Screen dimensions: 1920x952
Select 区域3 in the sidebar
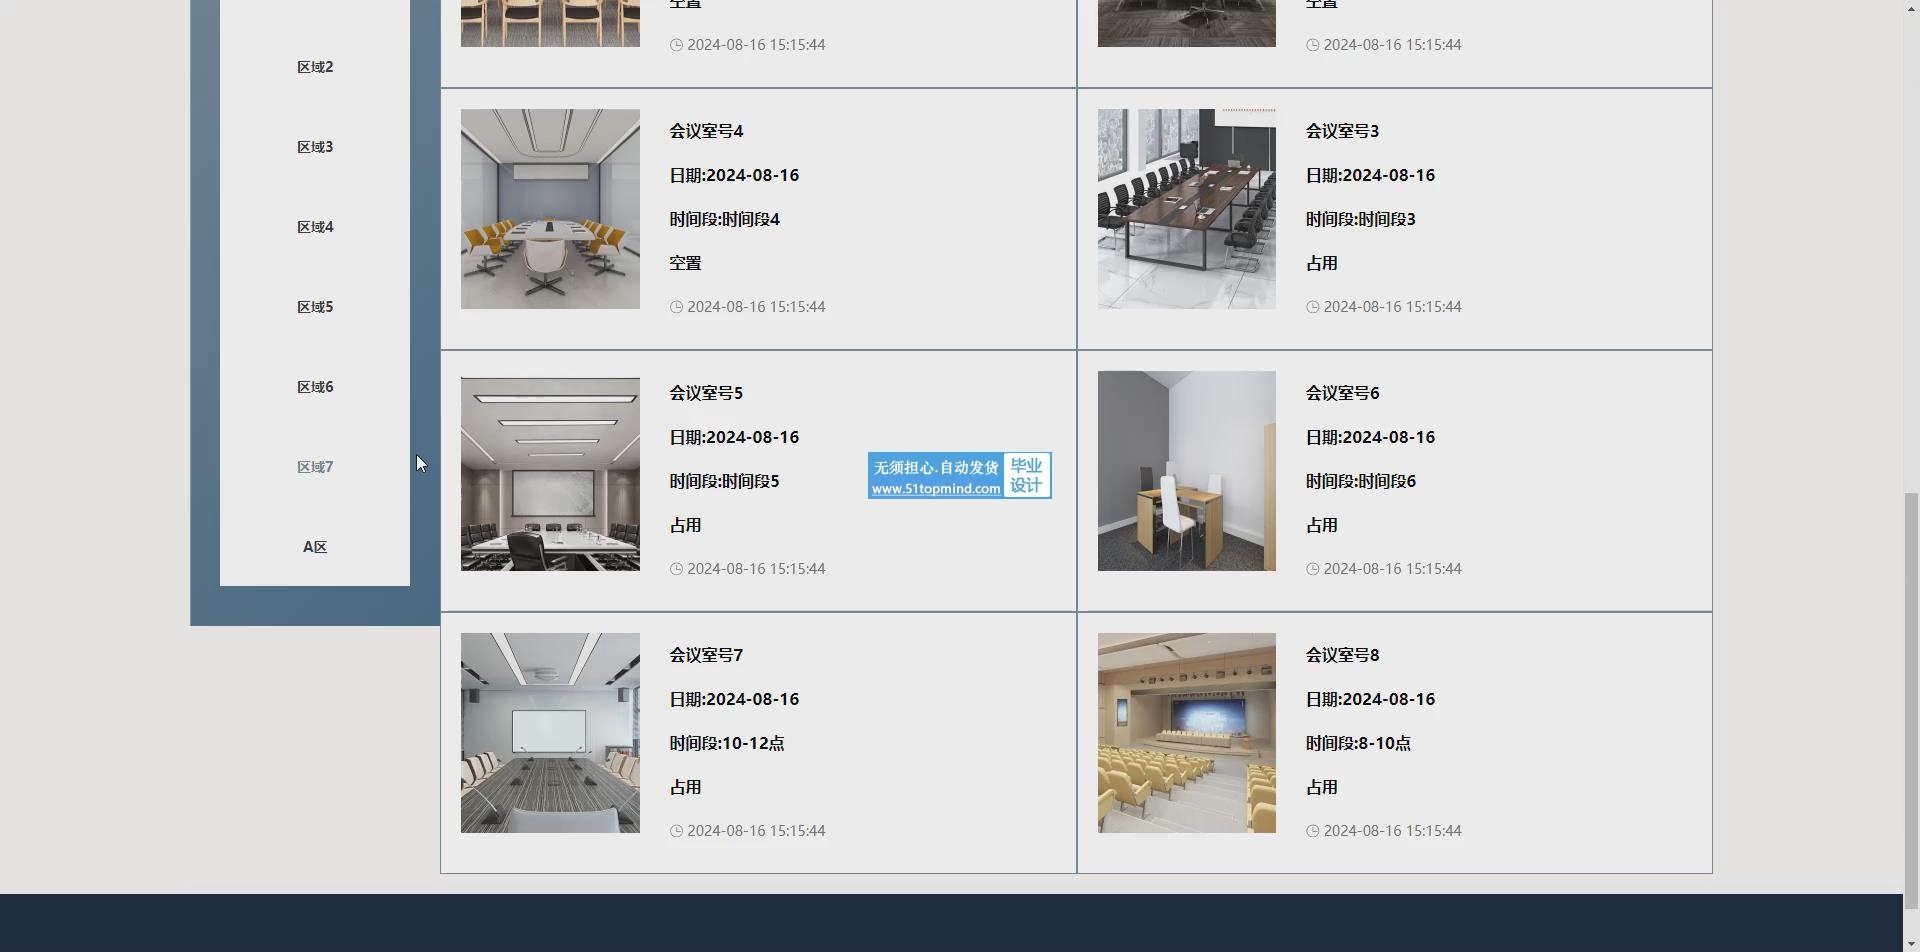315,147
